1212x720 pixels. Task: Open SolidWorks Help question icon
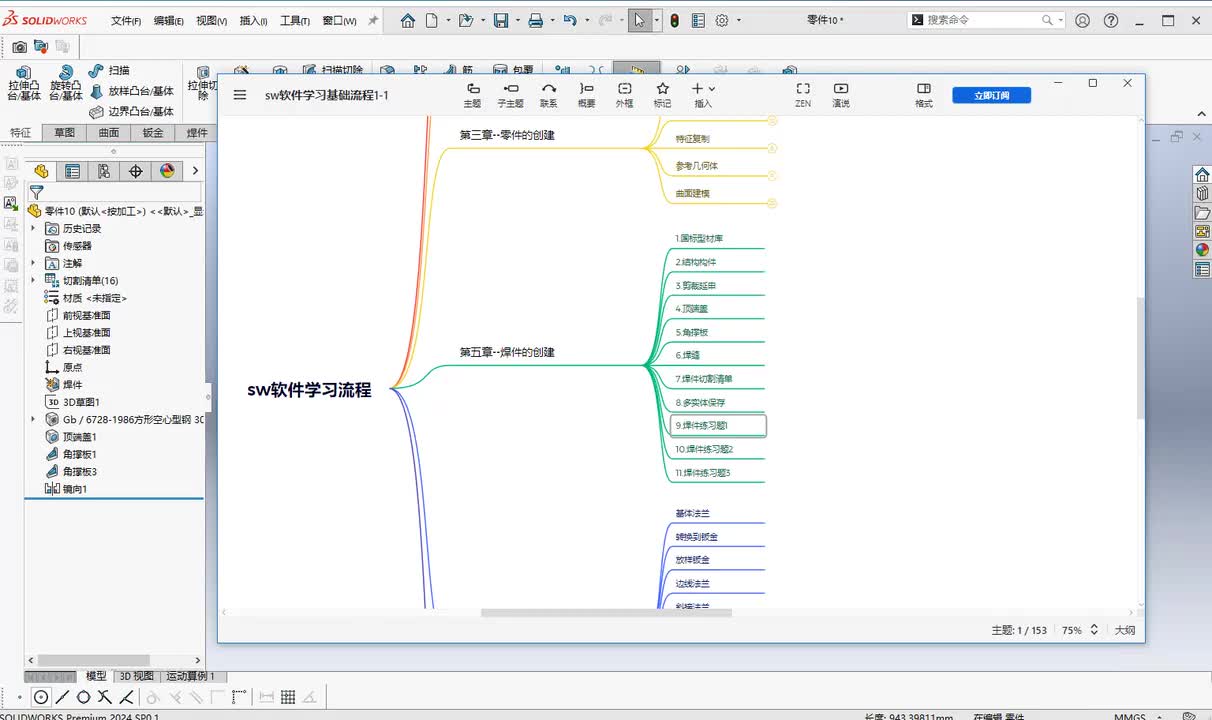[x=1111, y=20]
